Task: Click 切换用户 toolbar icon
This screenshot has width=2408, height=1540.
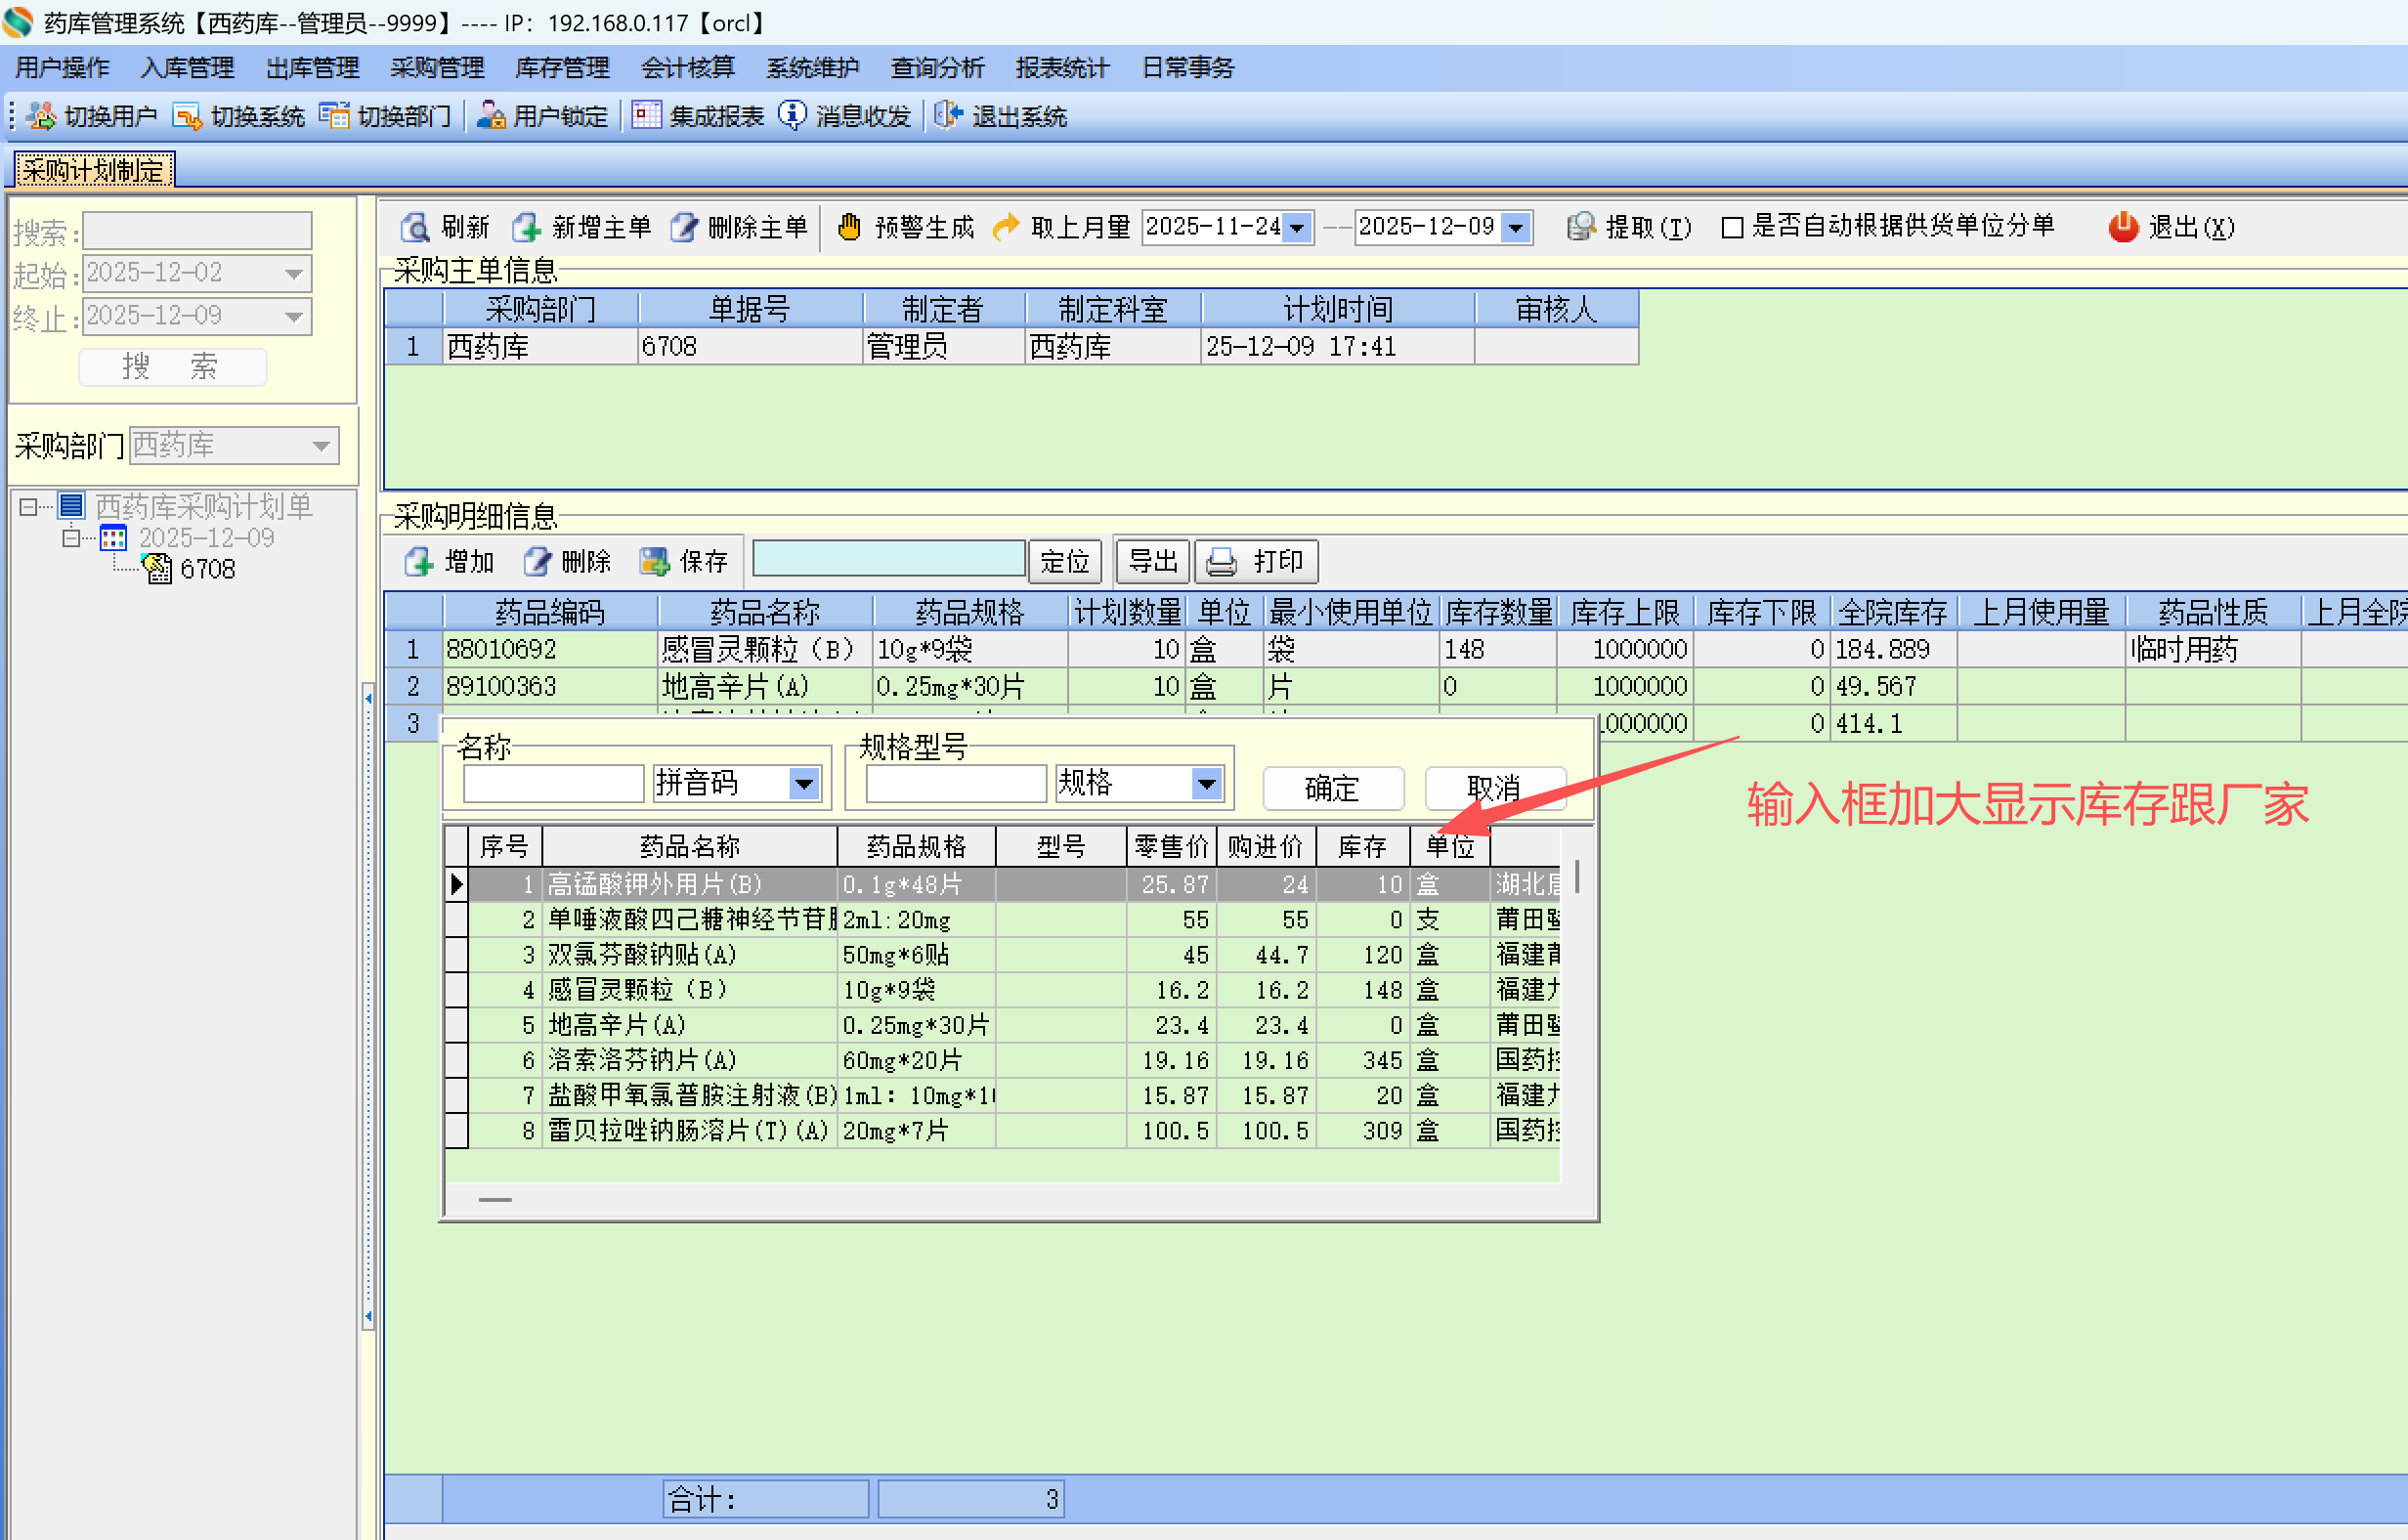Action: click(x=41, y=116)
